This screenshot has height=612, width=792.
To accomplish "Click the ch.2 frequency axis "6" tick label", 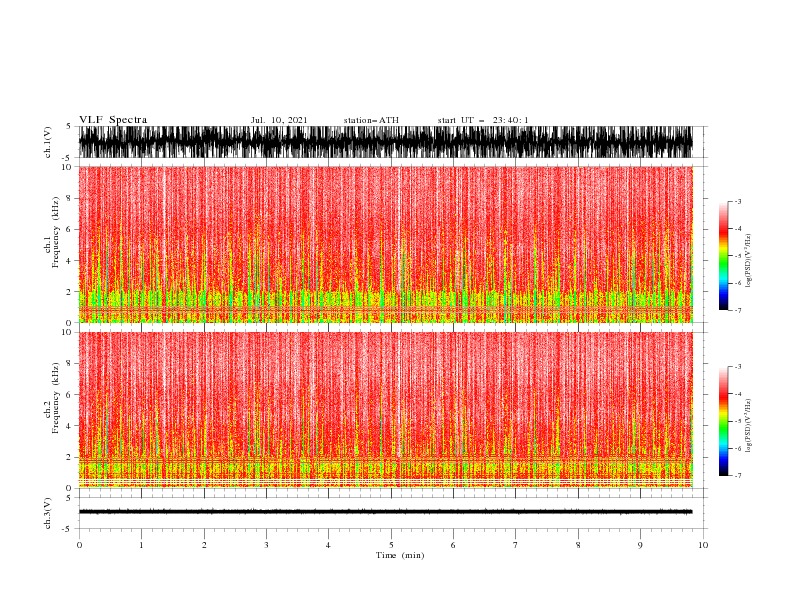I will click(x=70, y=395).
